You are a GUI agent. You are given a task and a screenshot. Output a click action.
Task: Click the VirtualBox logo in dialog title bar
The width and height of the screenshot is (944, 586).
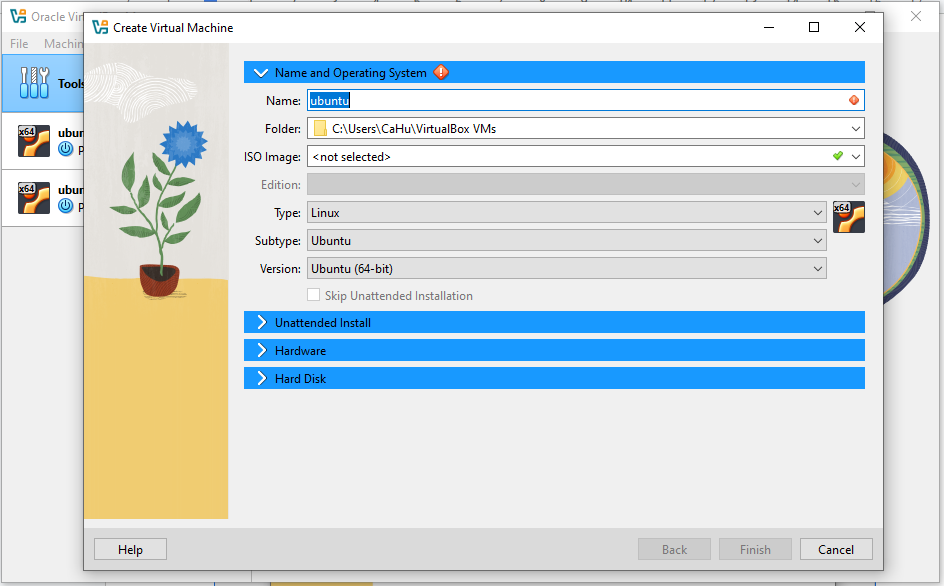(100, 28)
